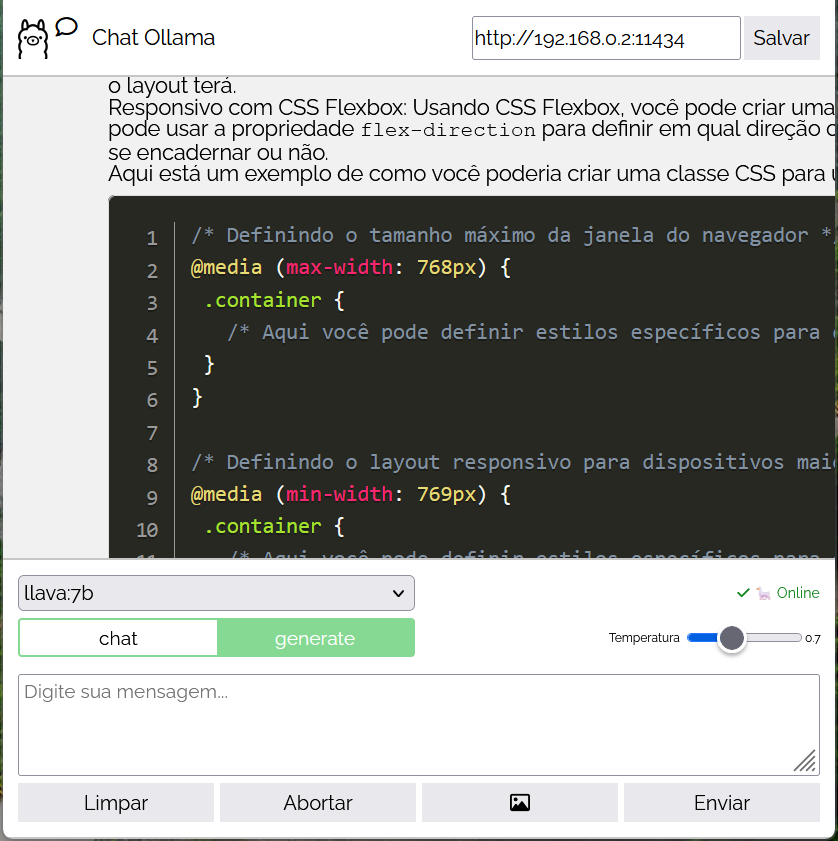
Task: Click the chevron arrow on the model selector
Action: point(396,593)
